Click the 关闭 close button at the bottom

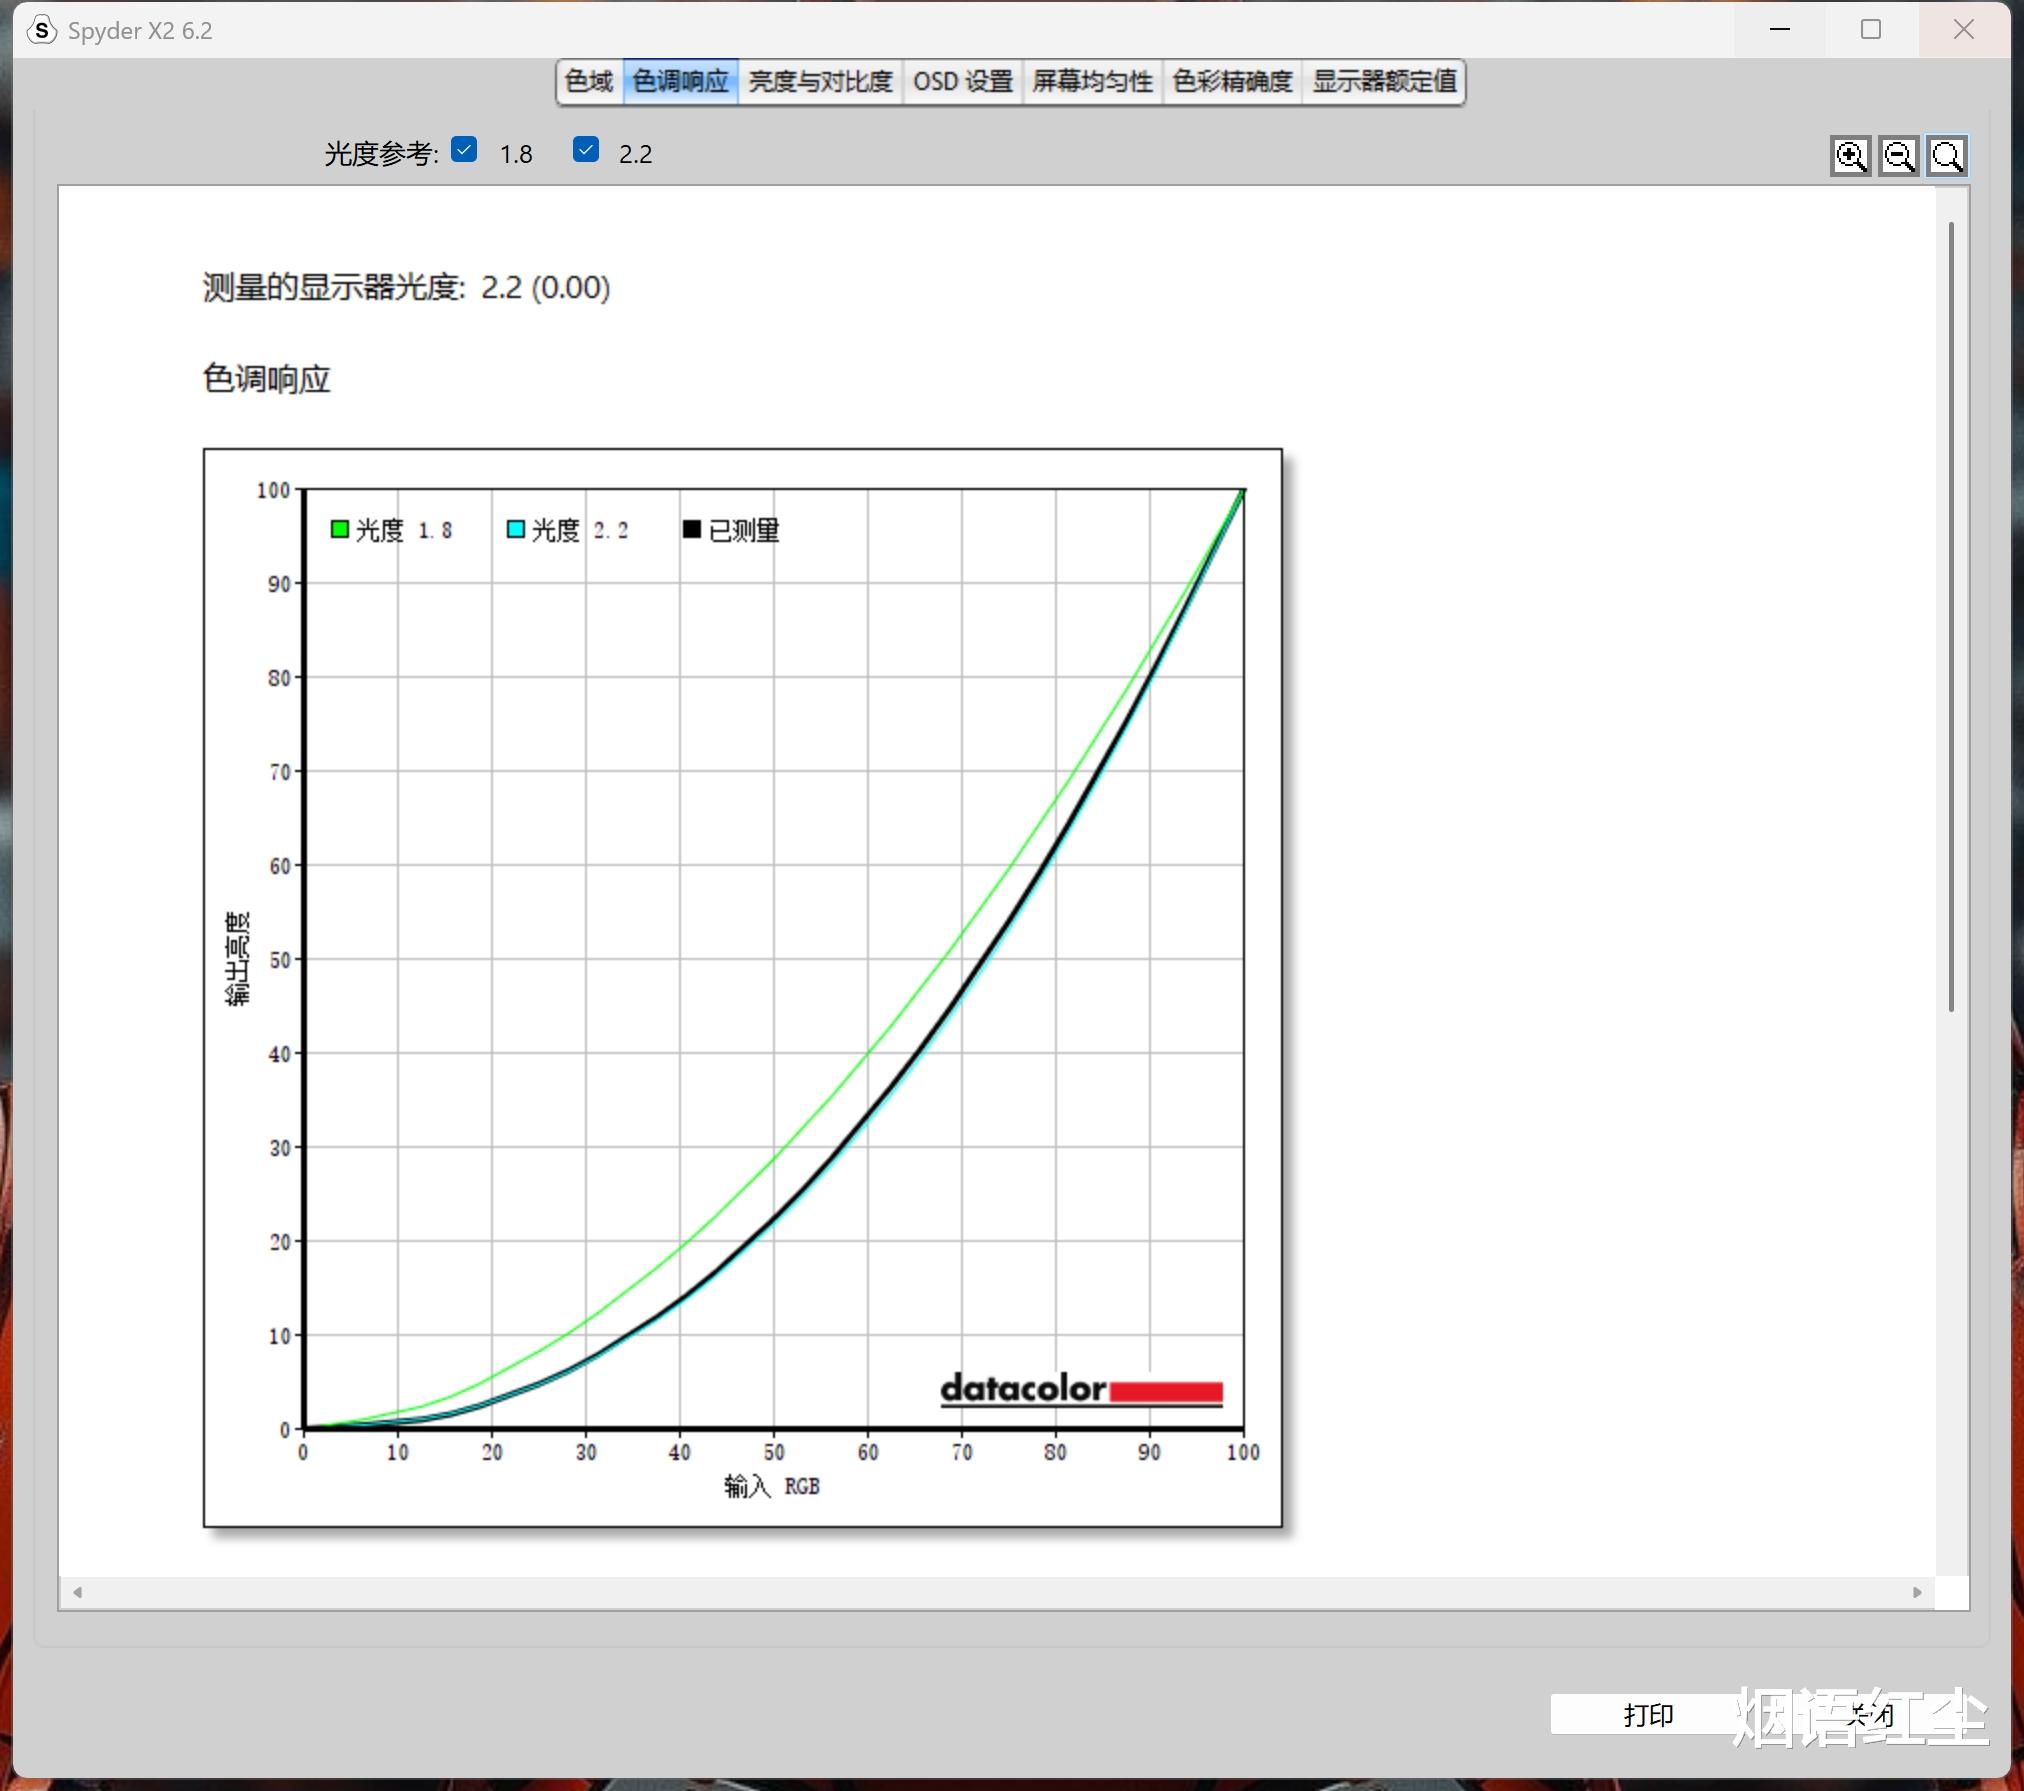(1870, 1715)
